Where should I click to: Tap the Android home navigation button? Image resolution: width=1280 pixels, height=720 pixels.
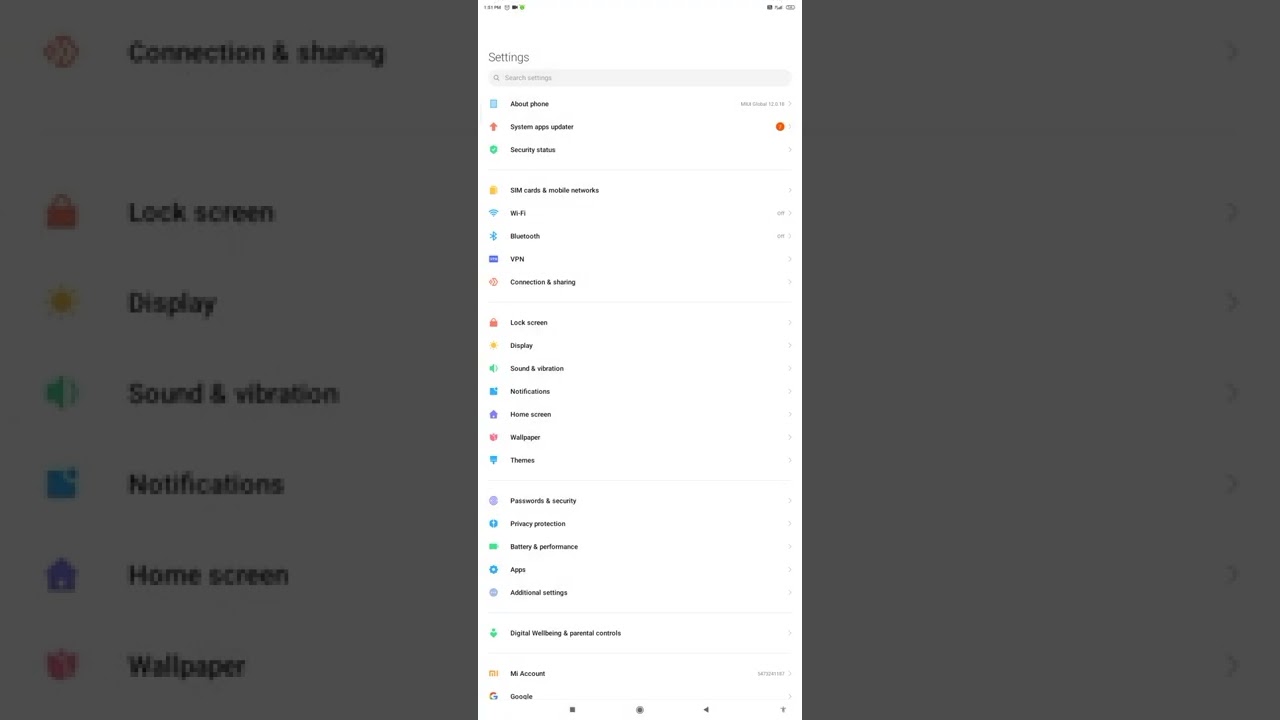[x=640, y=710]
